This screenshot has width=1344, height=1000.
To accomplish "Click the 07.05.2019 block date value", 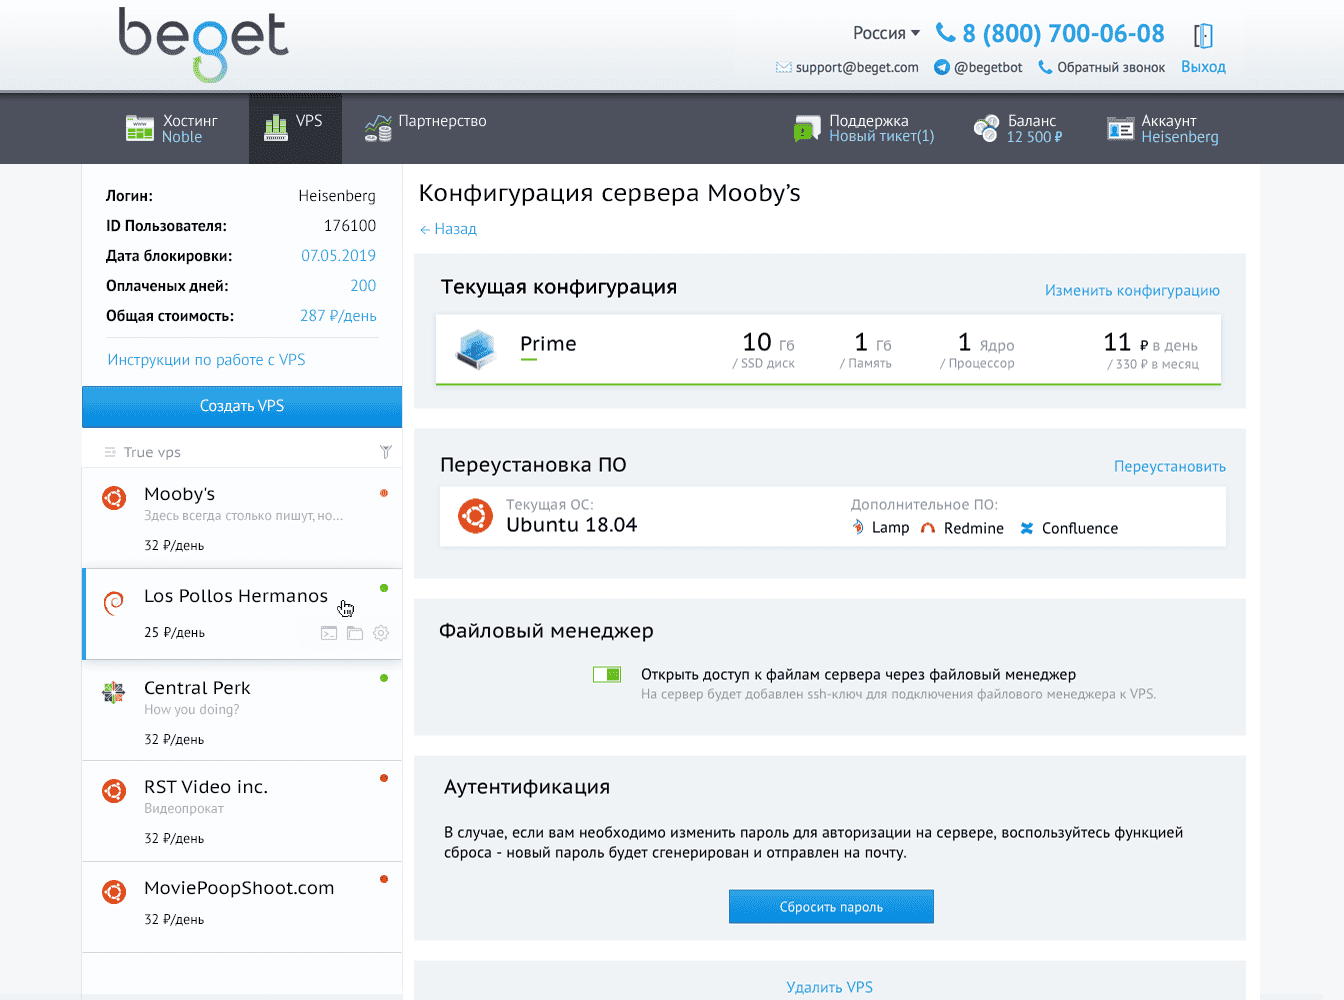I will [x=339, y=256].
